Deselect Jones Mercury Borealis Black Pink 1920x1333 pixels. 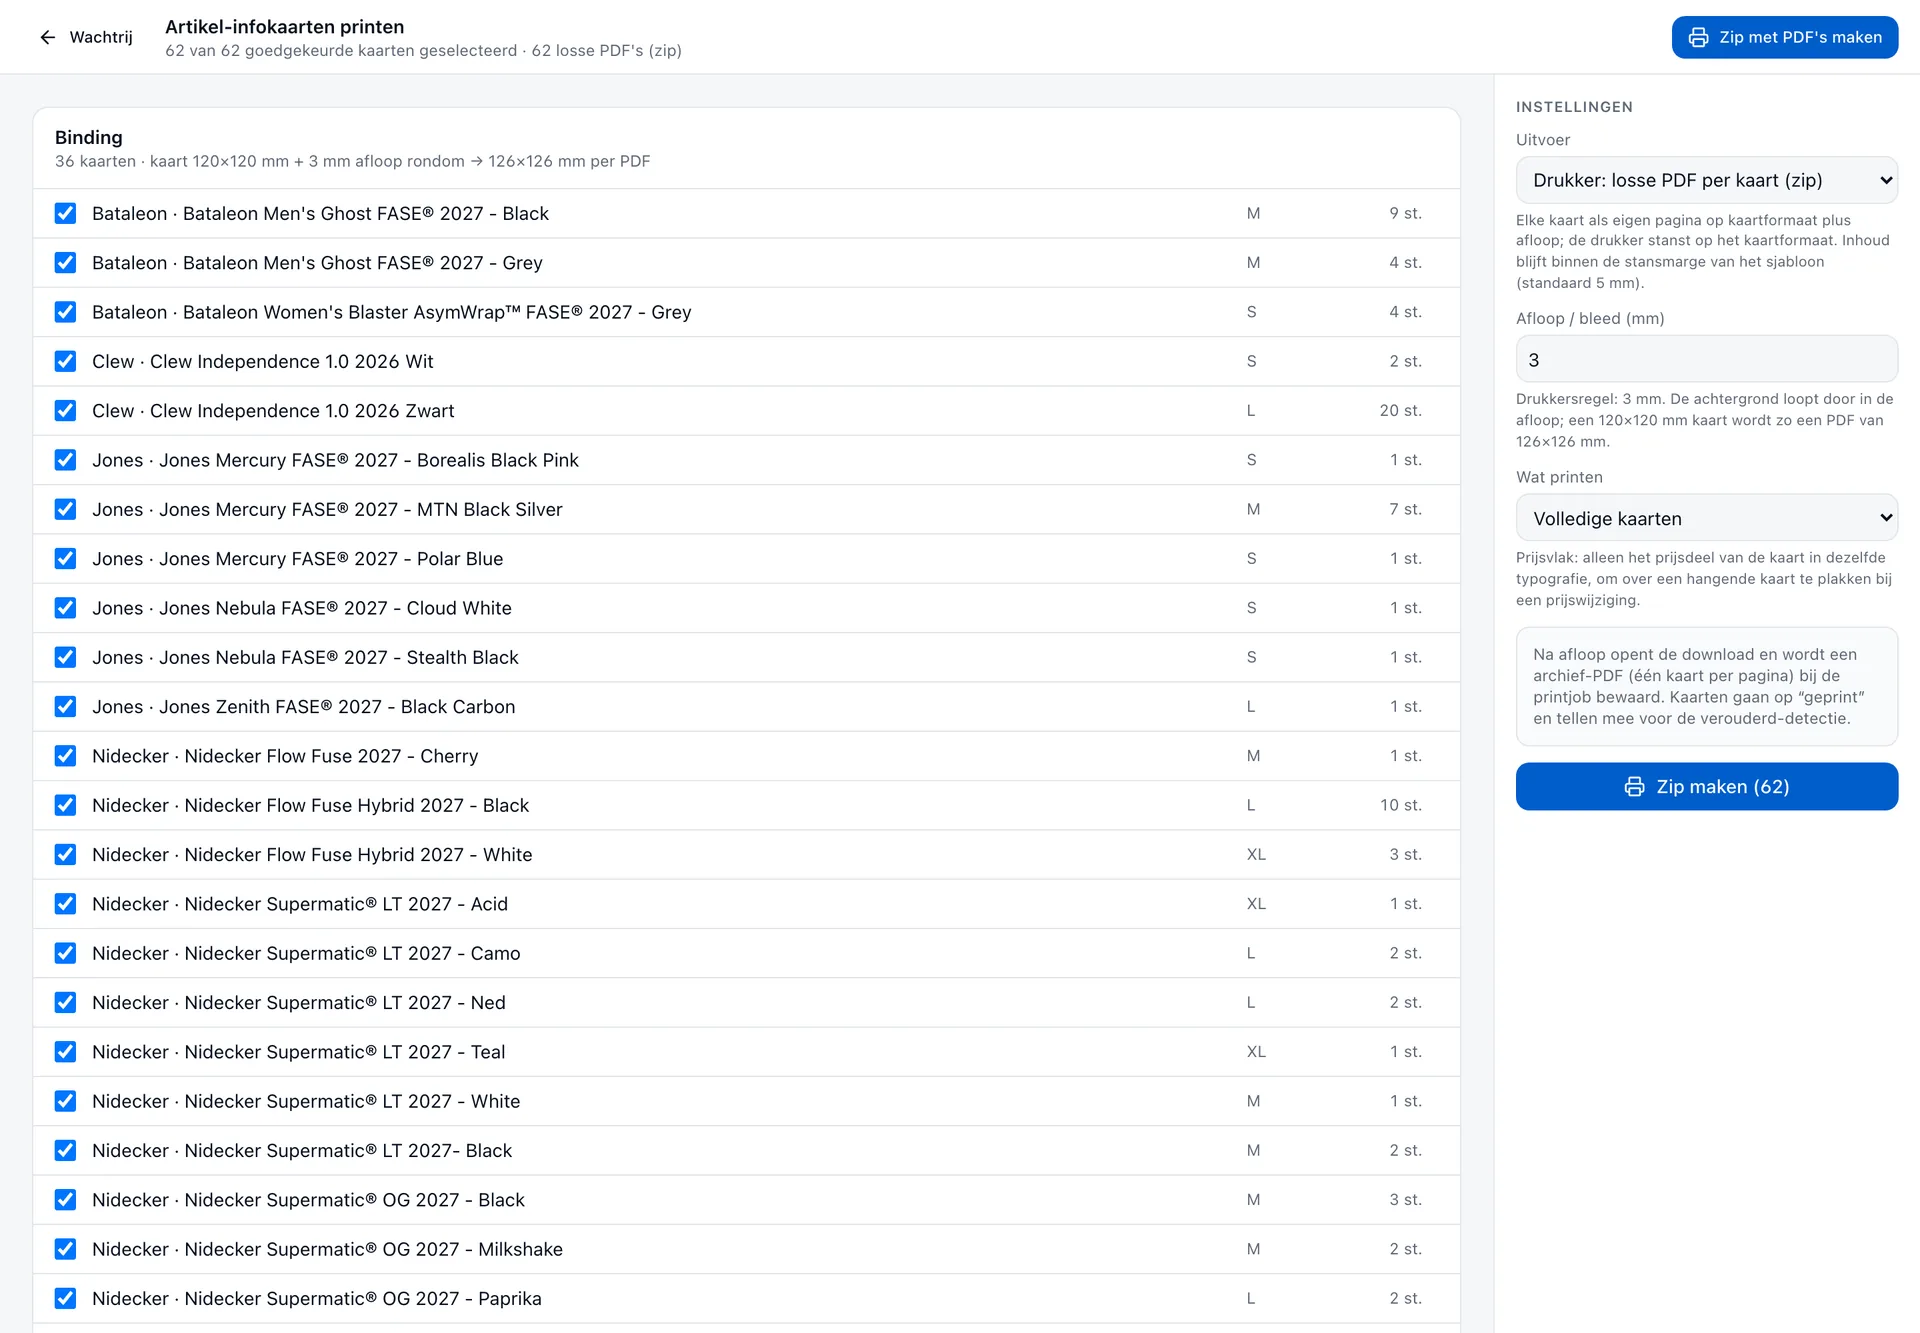(x=65, y=460)
